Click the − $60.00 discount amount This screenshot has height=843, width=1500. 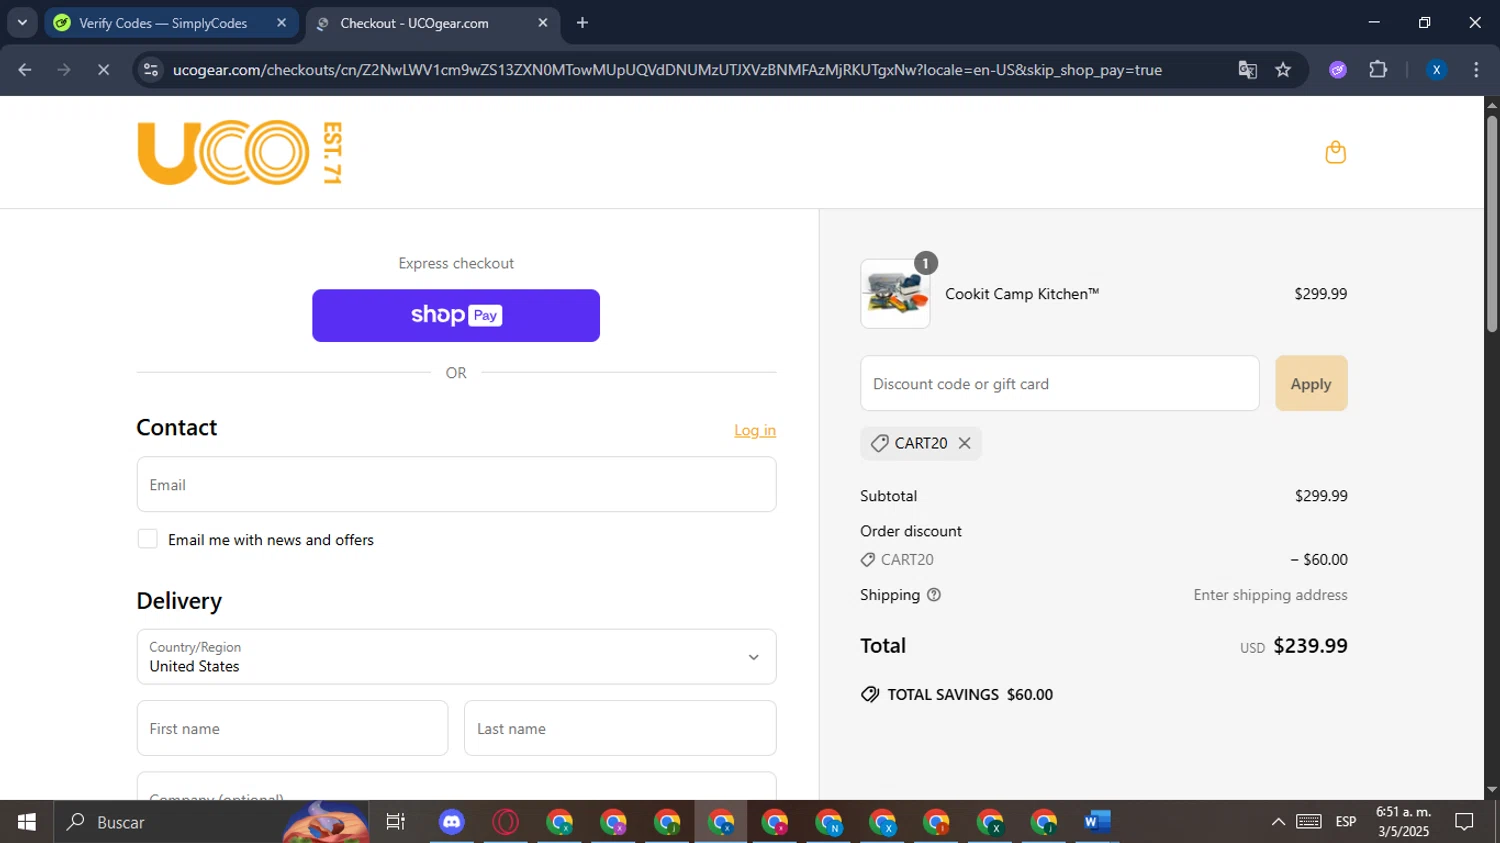[1319, 560]
